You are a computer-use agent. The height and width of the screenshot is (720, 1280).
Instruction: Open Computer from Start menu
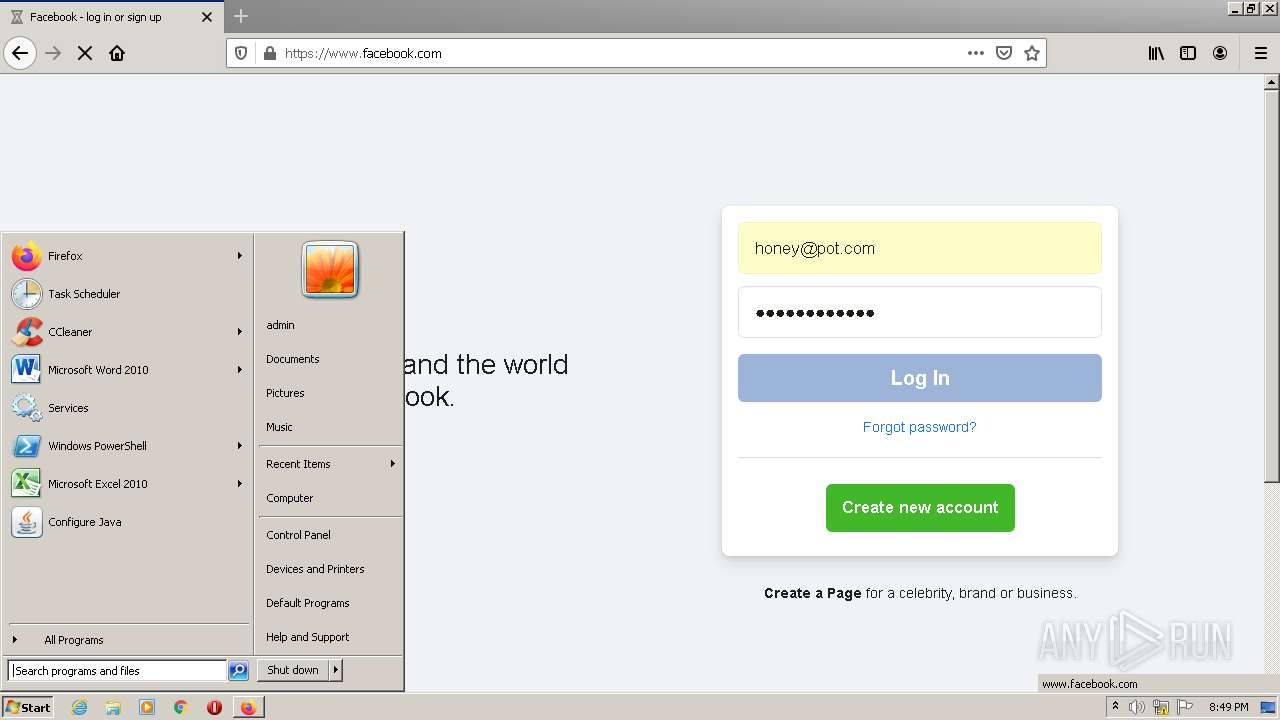coord(330,498)
